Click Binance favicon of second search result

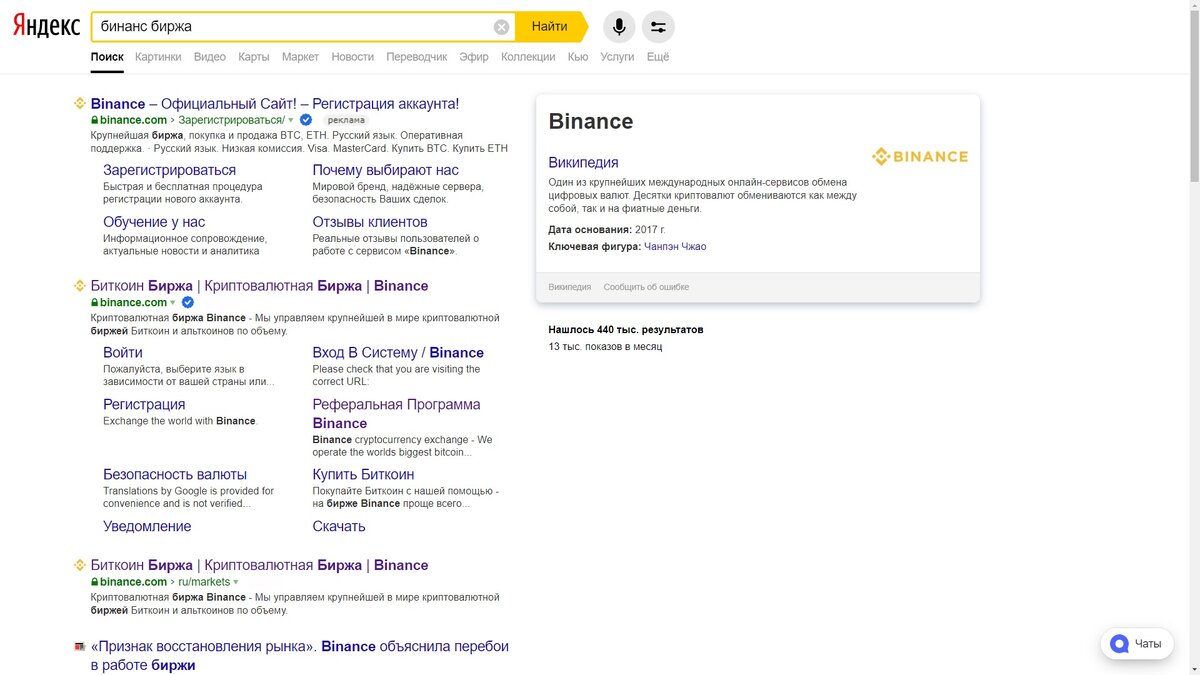pyautogui.click(x=80, y=285)
